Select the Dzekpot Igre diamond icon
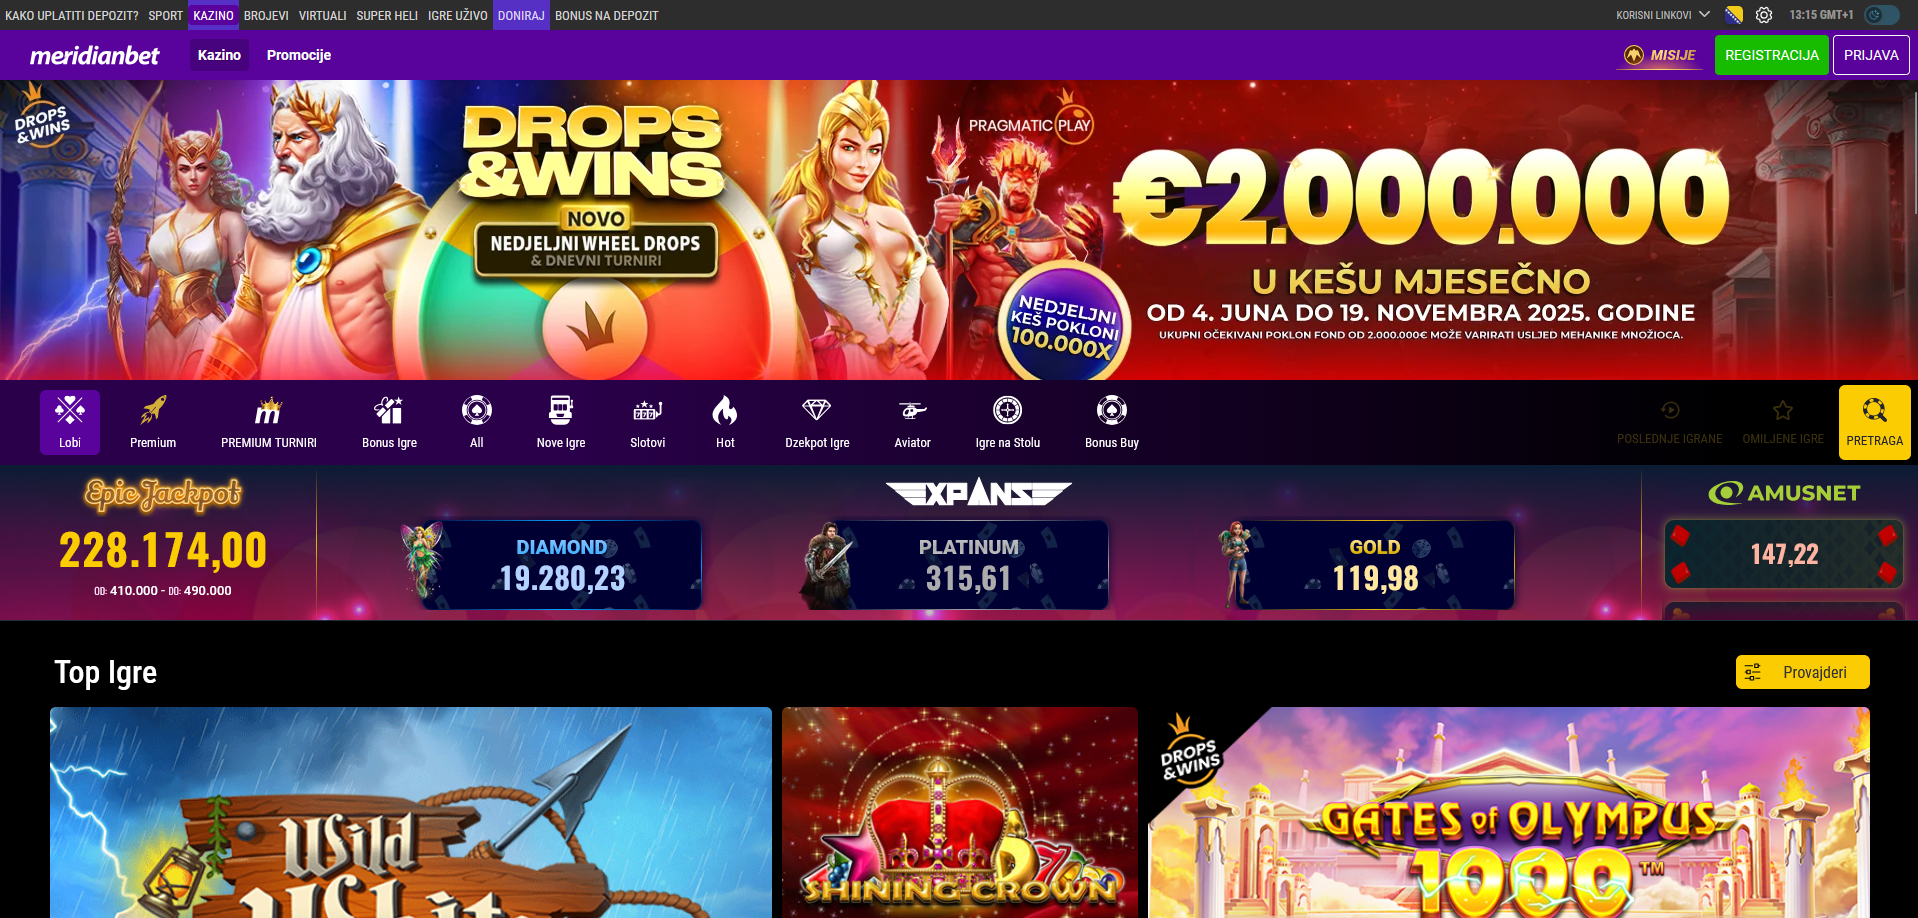The height and width of the screenshot is (918, 1918). (817, 422)
